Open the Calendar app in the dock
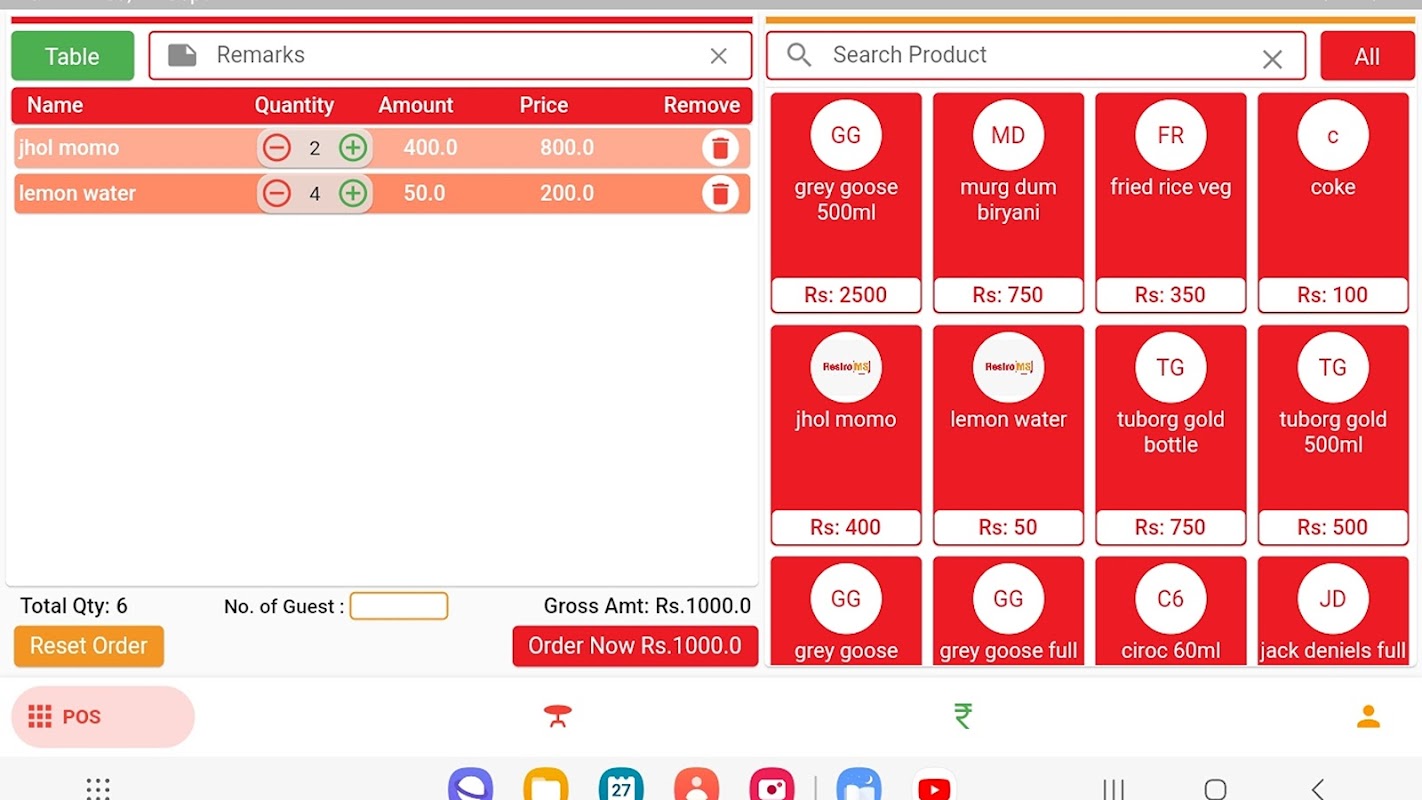Screen dimensions: 1422x800 [x=621, y=785]
